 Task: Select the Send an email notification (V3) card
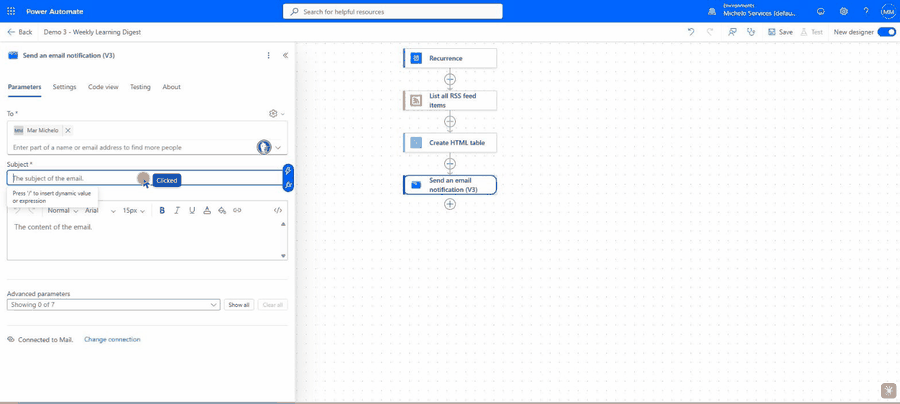[450, 185]
